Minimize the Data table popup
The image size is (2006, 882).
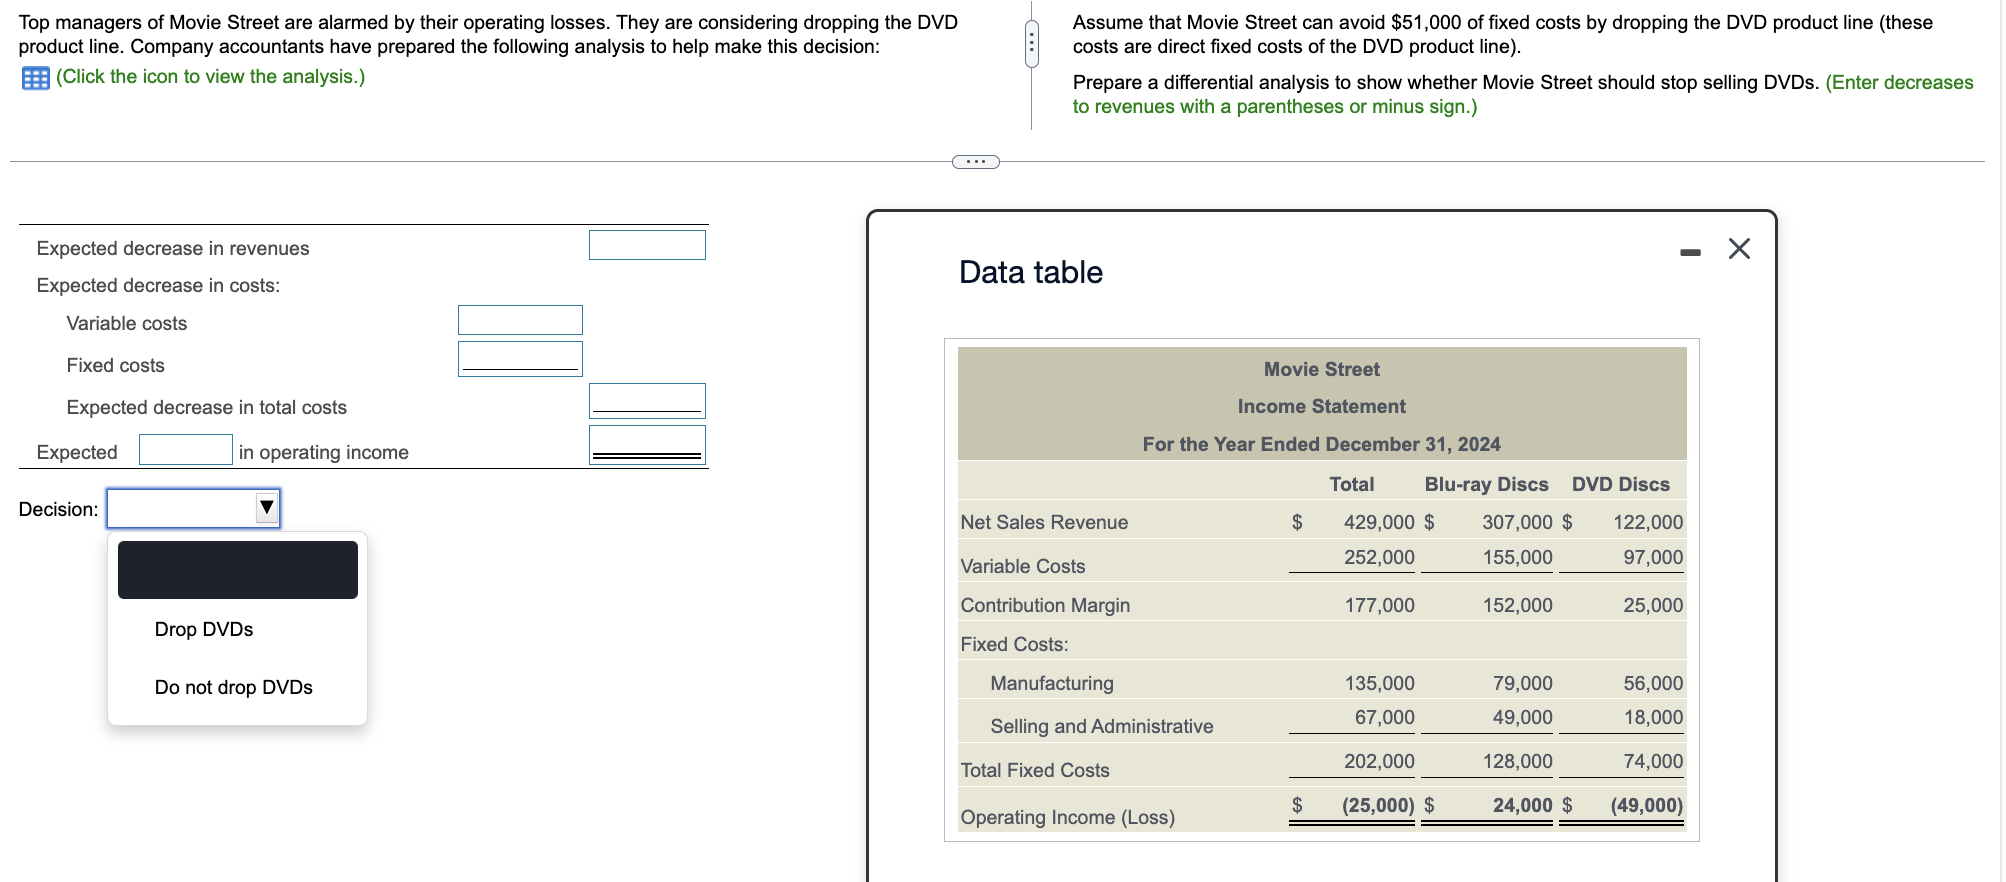point(1690,252)
